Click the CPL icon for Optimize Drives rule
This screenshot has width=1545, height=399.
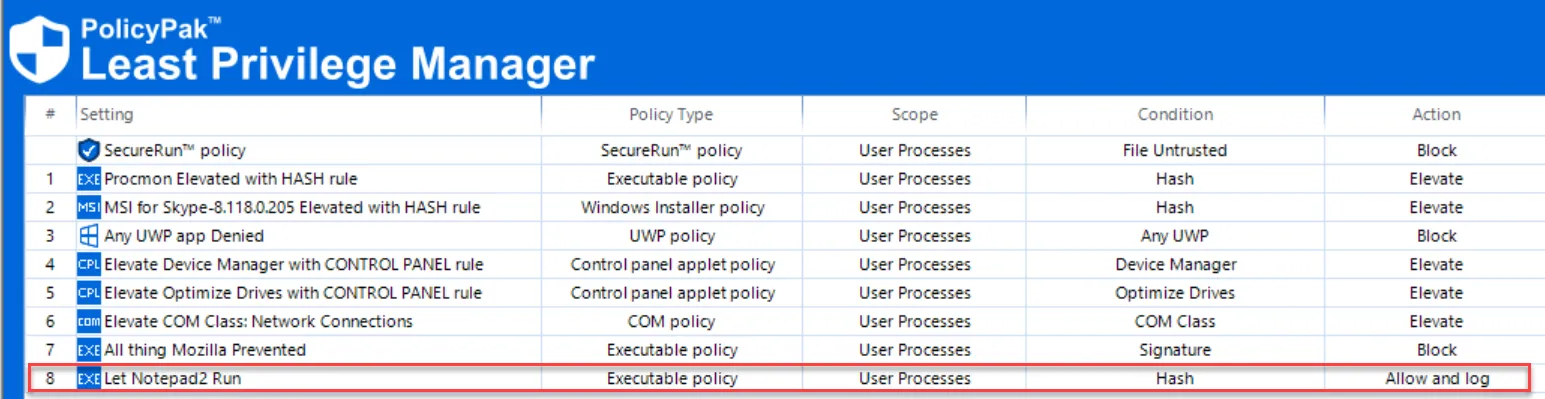click(x=89, y=293)
